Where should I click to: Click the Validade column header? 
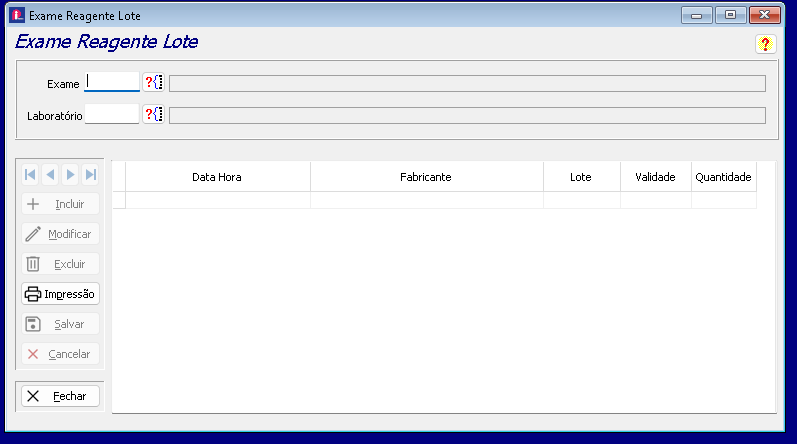pos(655,177)
